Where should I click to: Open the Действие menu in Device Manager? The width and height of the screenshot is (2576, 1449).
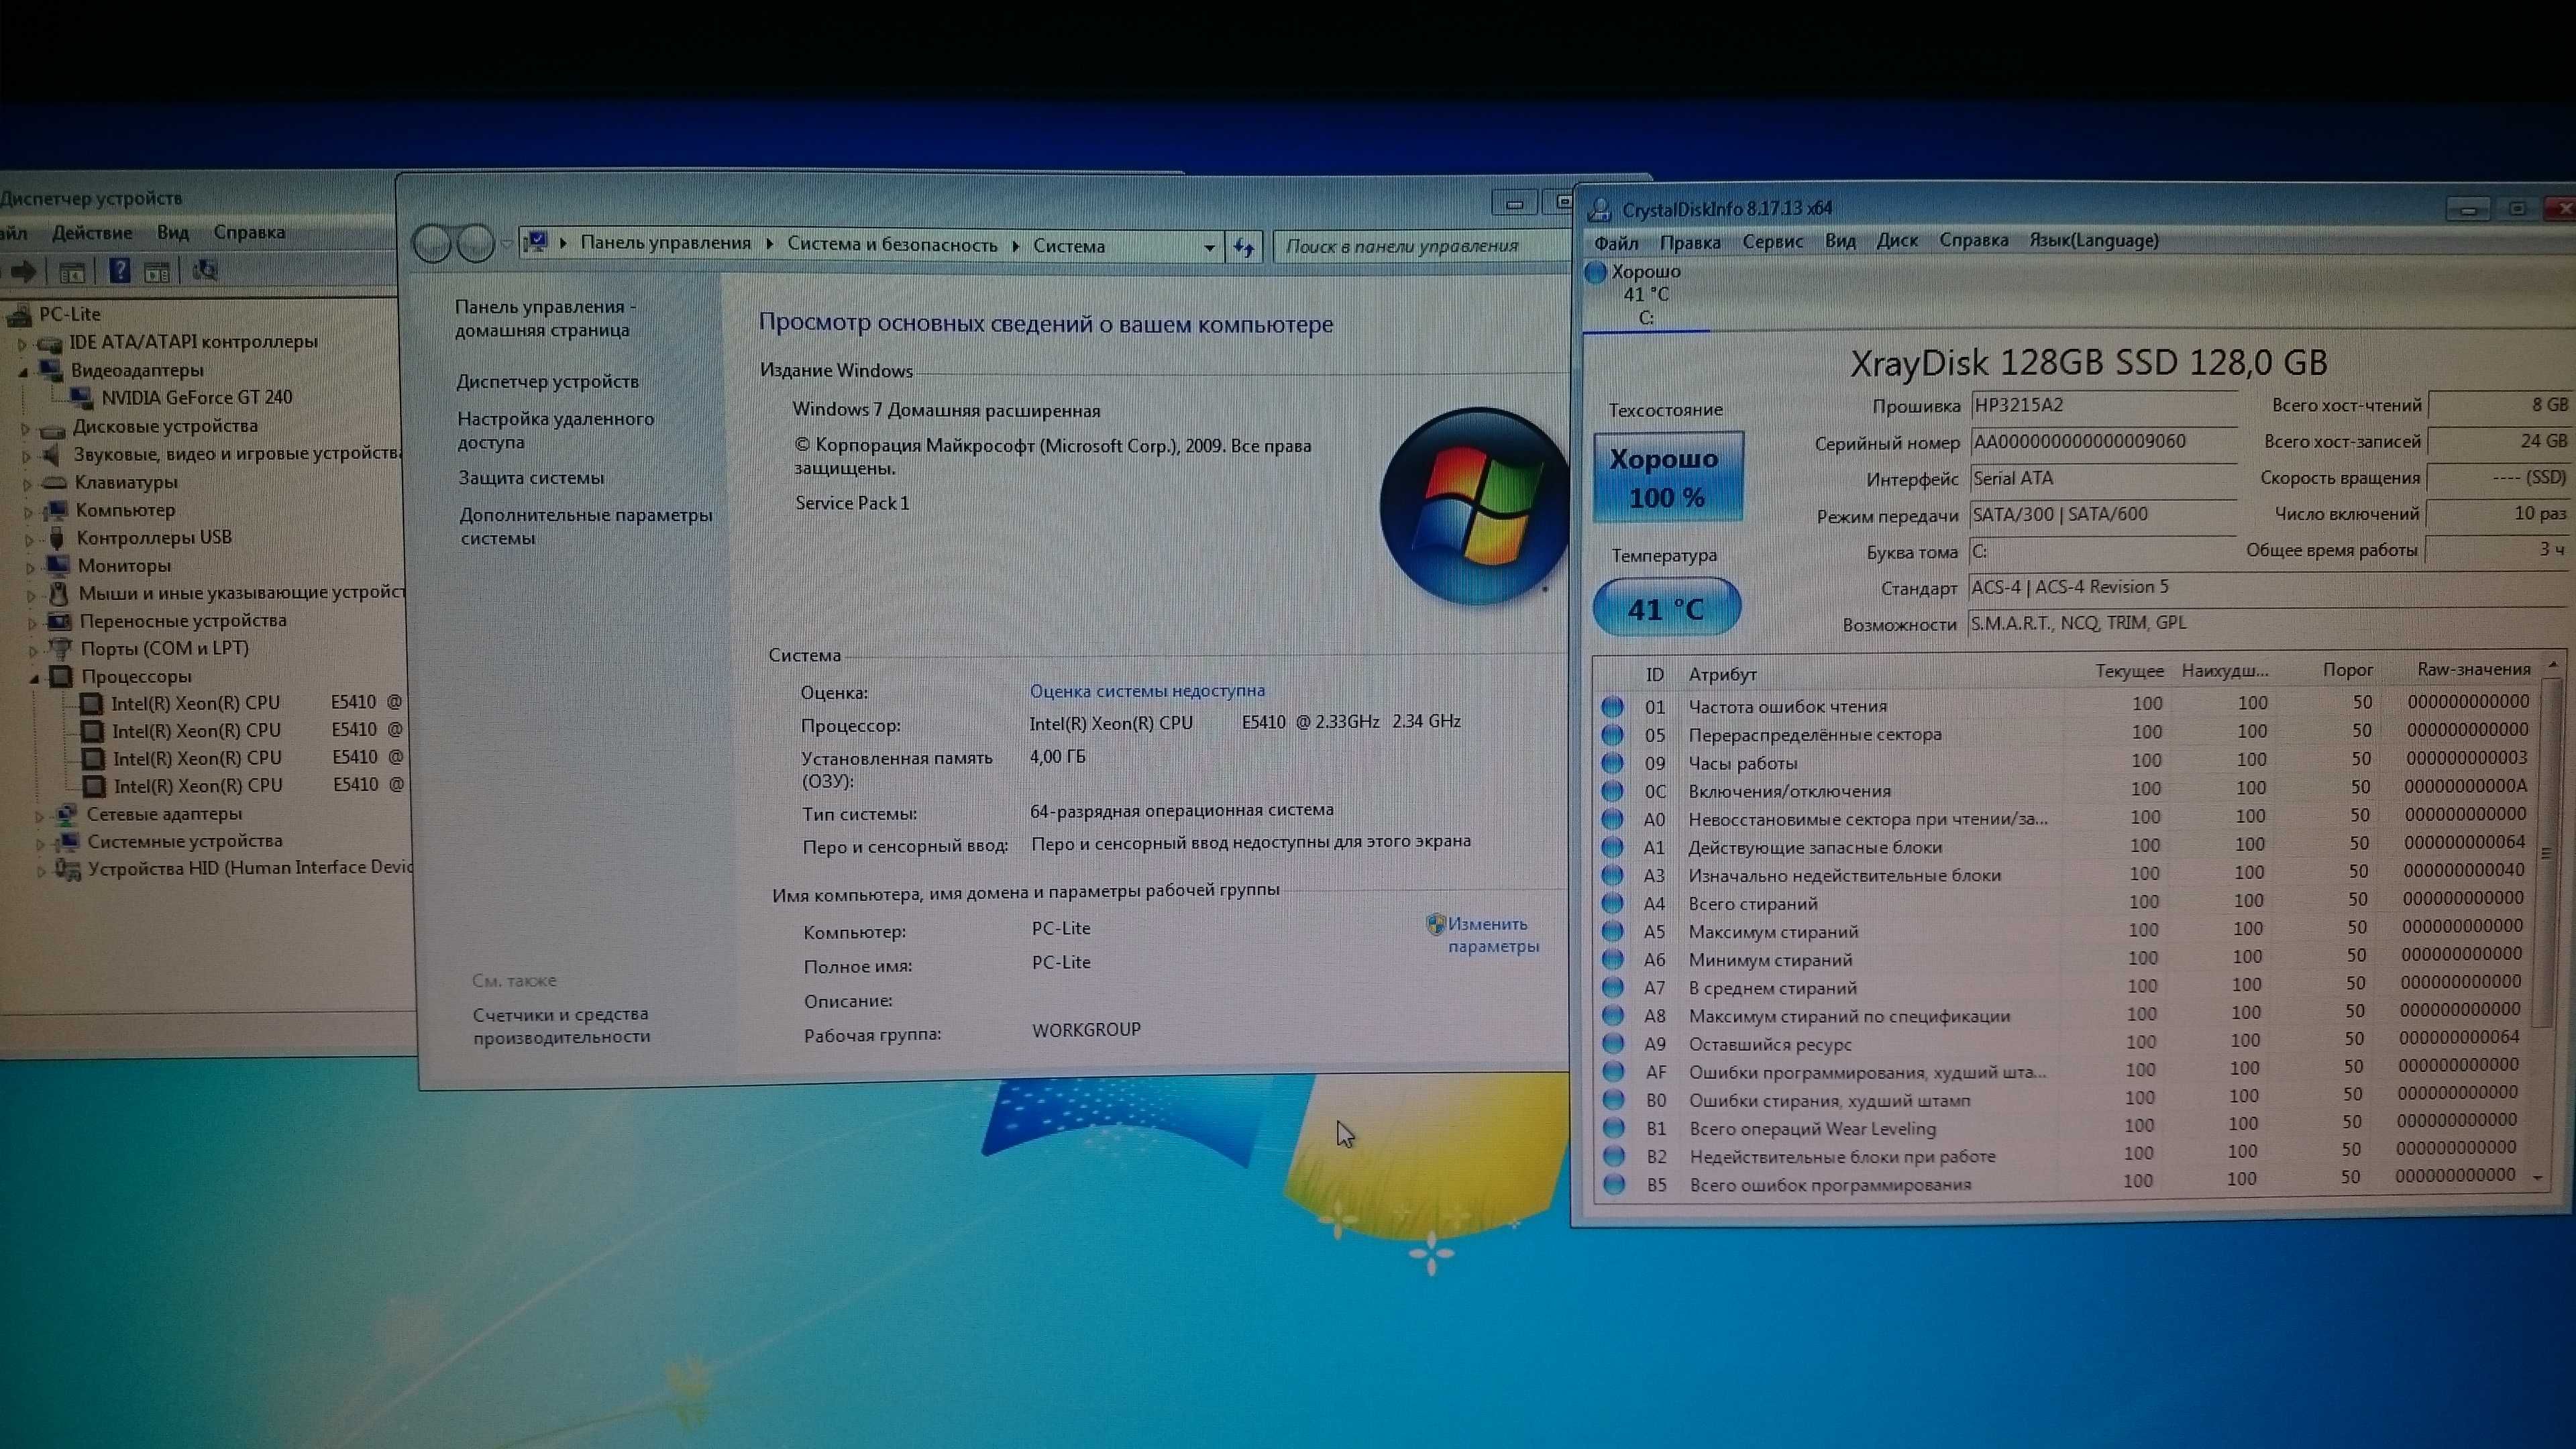[92, 233]
